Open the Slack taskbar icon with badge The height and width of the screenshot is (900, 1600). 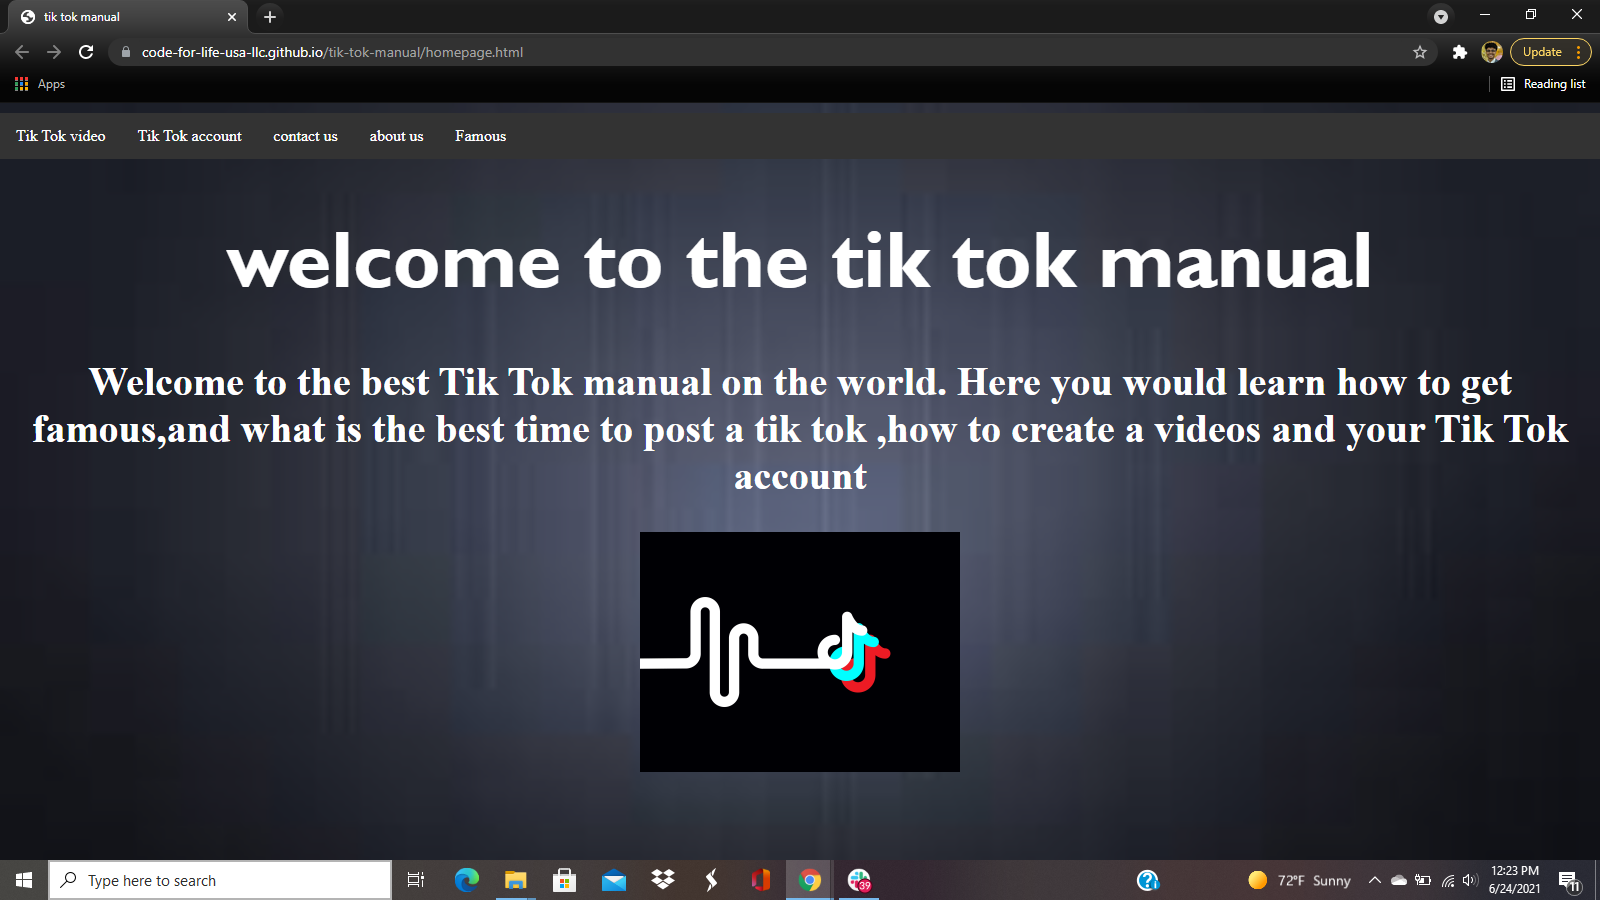point(859,880)
